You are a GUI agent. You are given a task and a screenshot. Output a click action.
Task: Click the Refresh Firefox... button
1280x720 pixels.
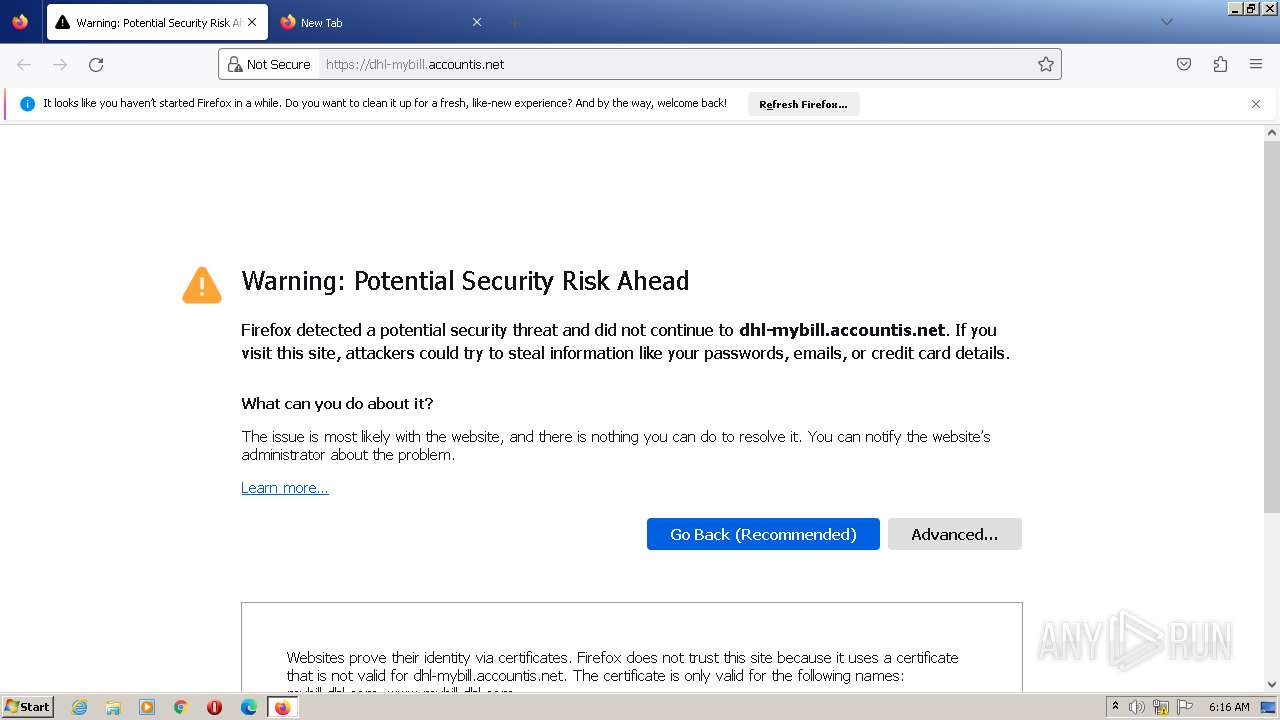tap(803, 104)
